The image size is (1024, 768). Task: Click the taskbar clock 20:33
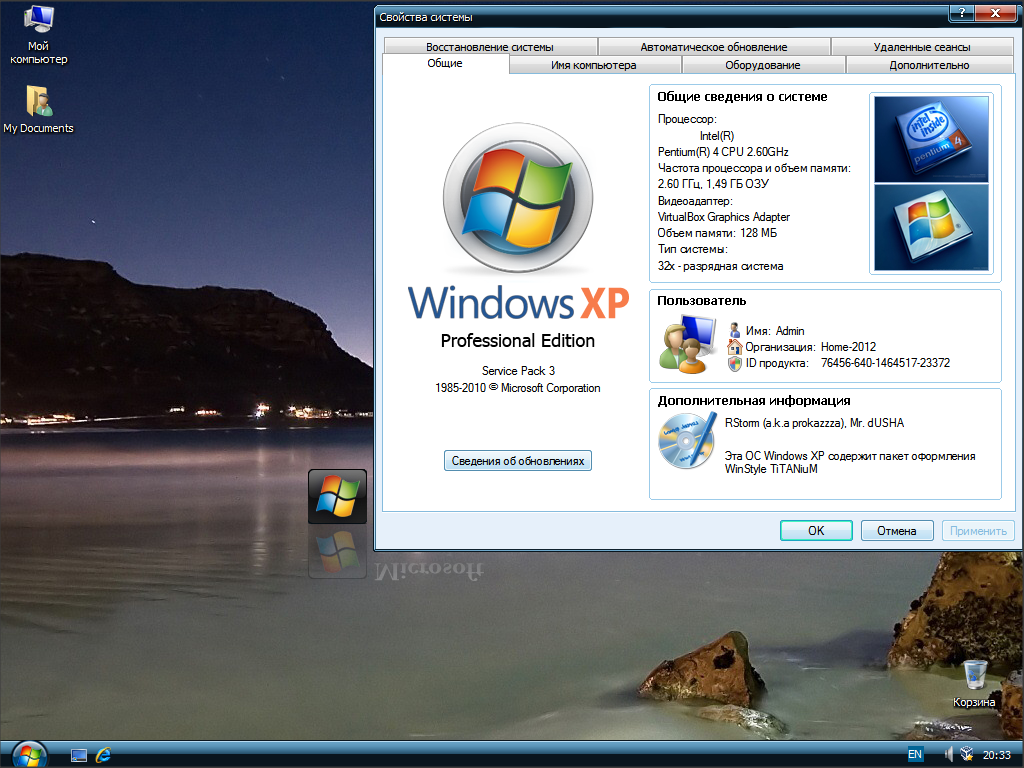tap(997, 755)
